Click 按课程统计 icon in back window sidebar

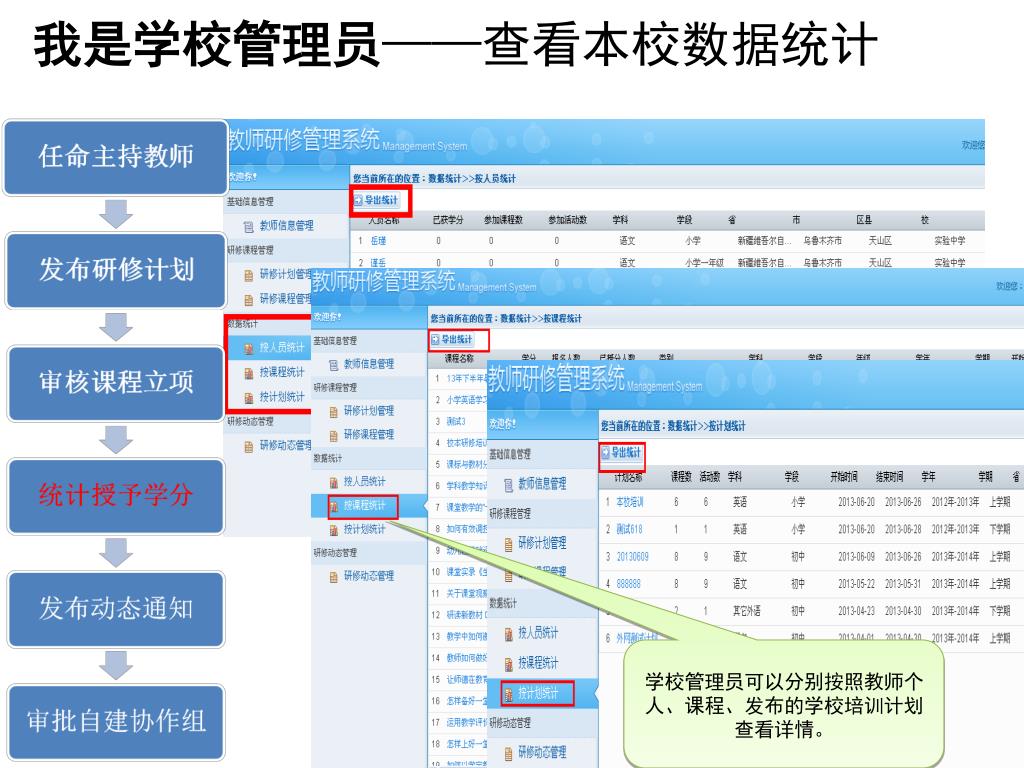tap(248, 373)
